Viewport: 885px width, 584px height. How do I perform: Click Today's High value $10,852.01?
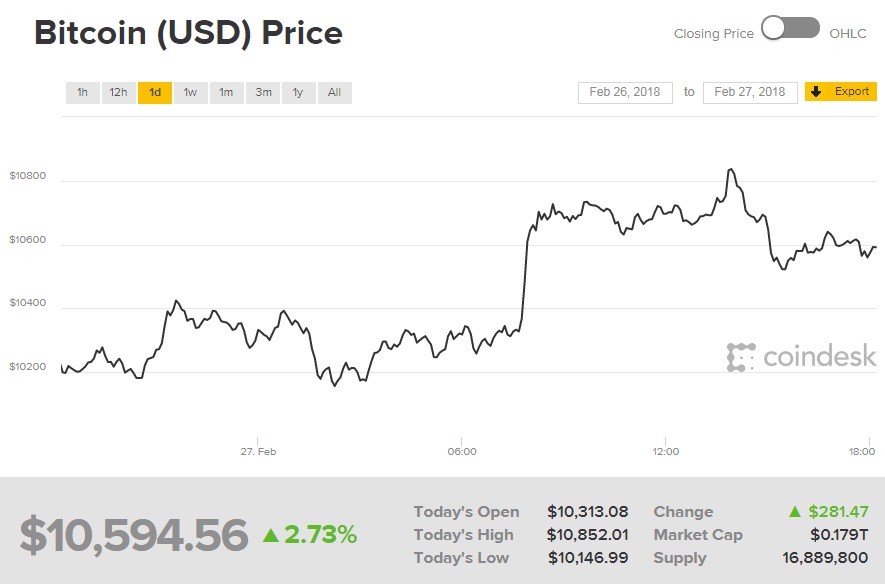(590, 535)
